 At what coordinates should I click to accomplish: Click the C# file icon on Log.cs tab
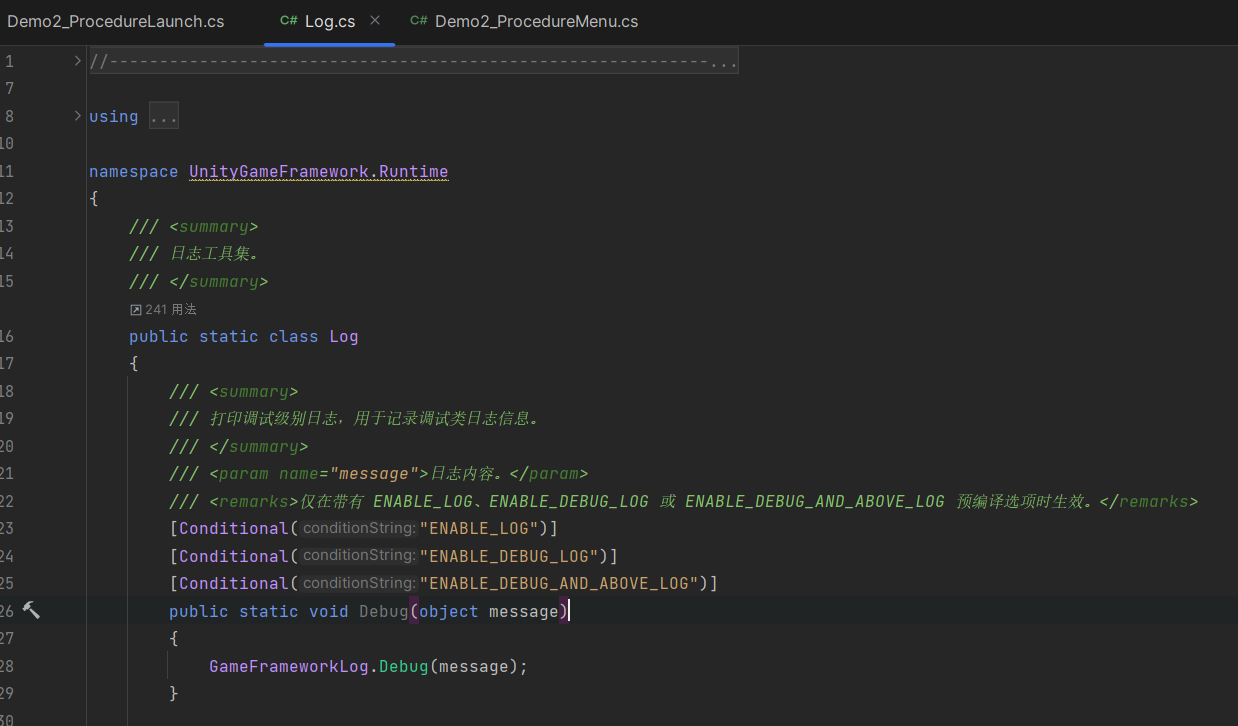click(x=289, y=21)
